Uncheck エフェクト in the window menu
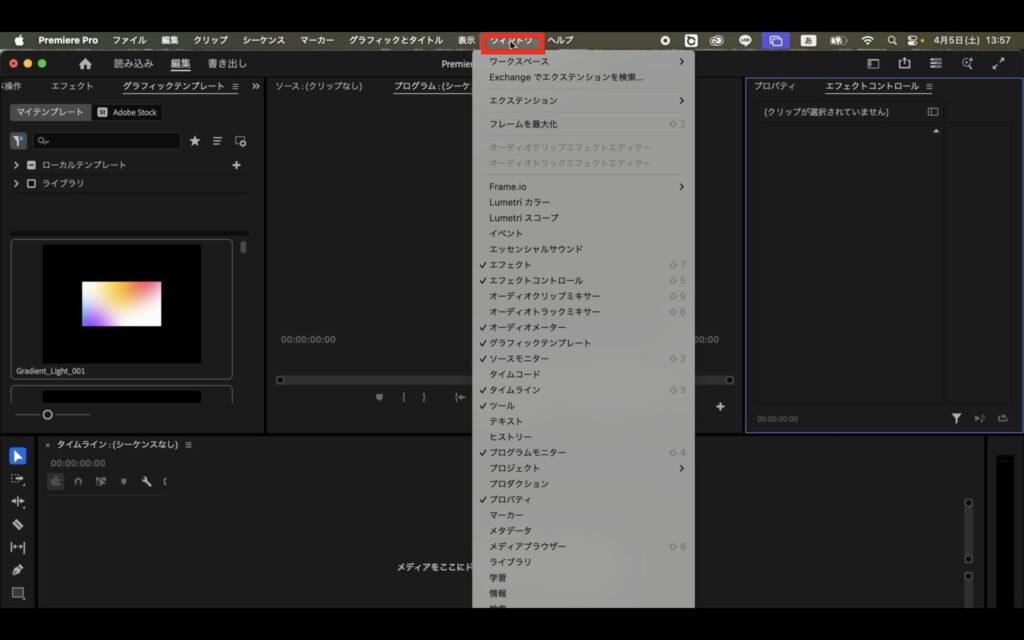The image size is (1024, 640). click(x=584, y=264)
